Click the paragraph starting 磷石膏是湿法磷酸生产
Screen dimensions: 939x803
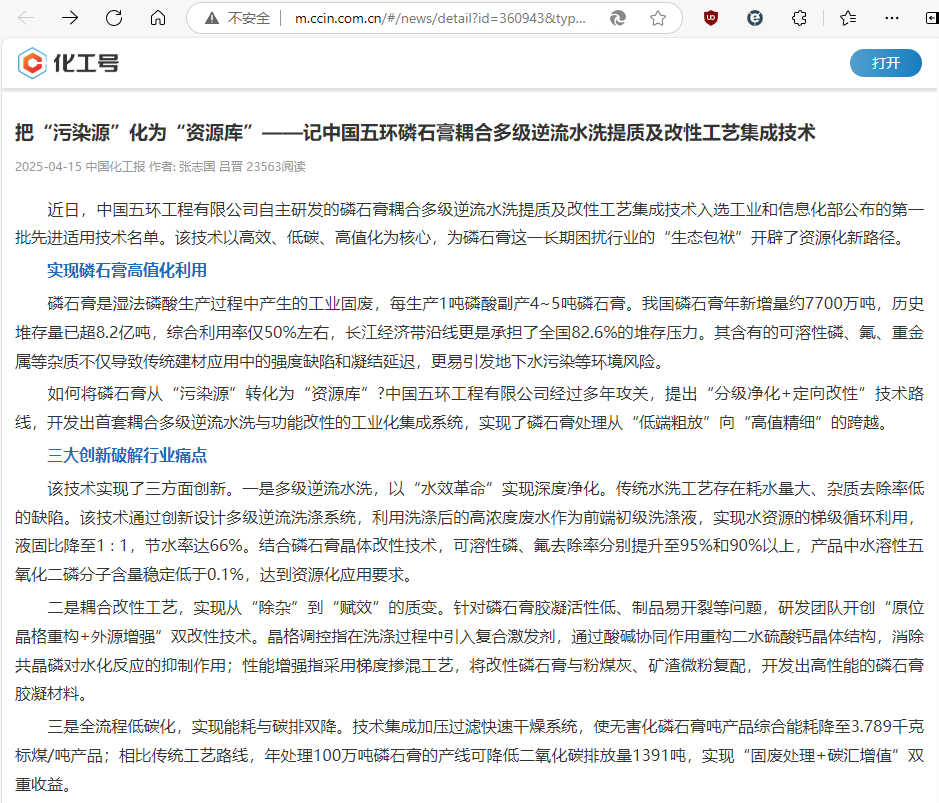[470, 332]
